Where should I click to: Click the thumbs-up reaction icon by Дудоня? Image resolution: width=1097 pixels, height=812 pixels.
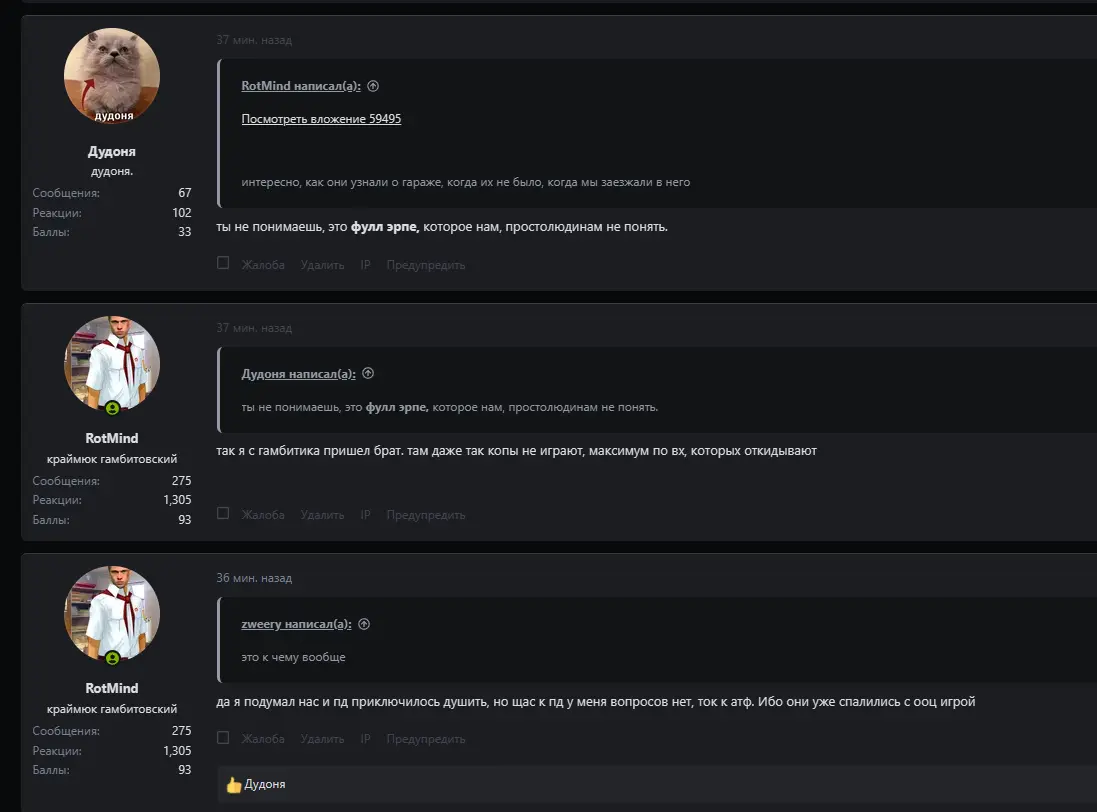234,785
